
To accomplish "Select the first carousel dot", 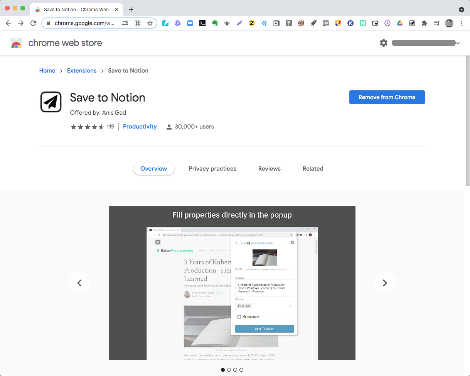I will point(223,370).
